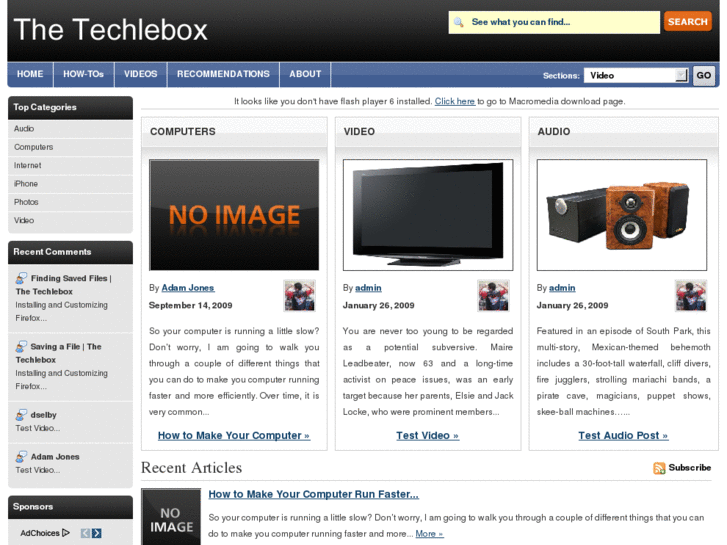Click comment icon beside dselby

[21, 414]
